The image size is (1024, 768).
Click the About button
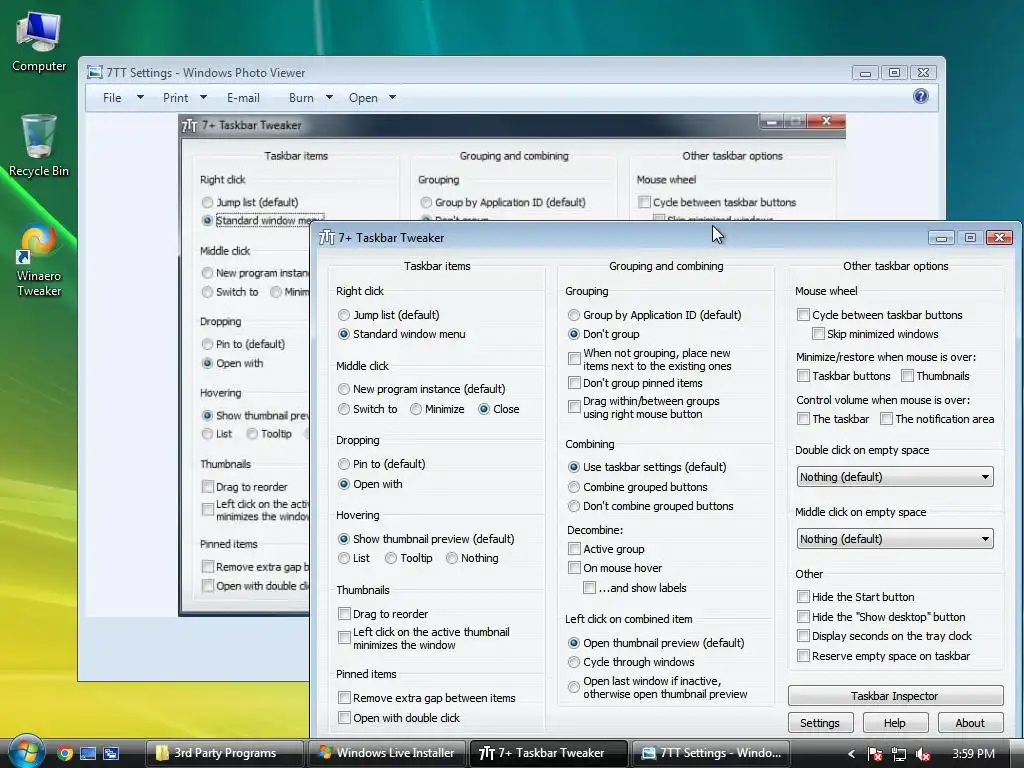tap(970, 723)
